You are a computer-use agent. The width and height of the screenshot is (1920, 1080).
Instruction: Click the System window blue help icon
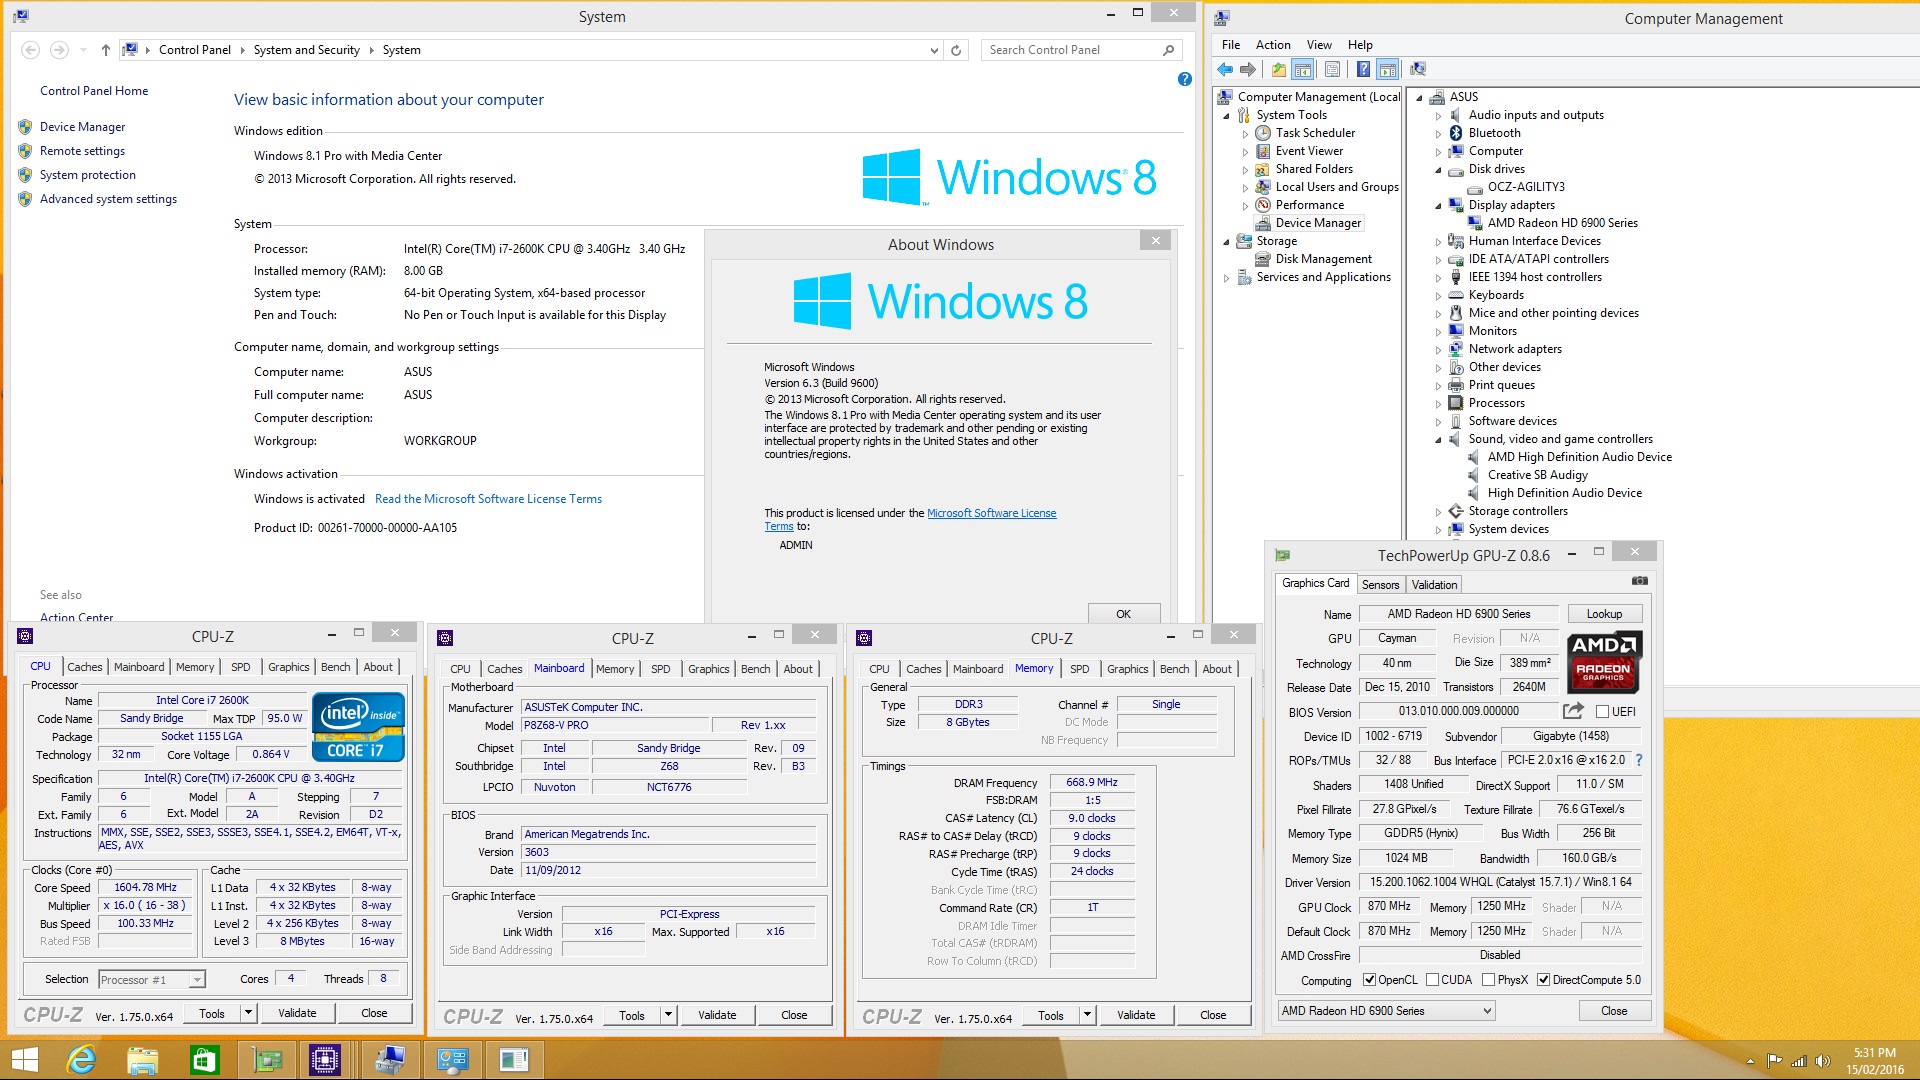click(x=1185, y=79)
